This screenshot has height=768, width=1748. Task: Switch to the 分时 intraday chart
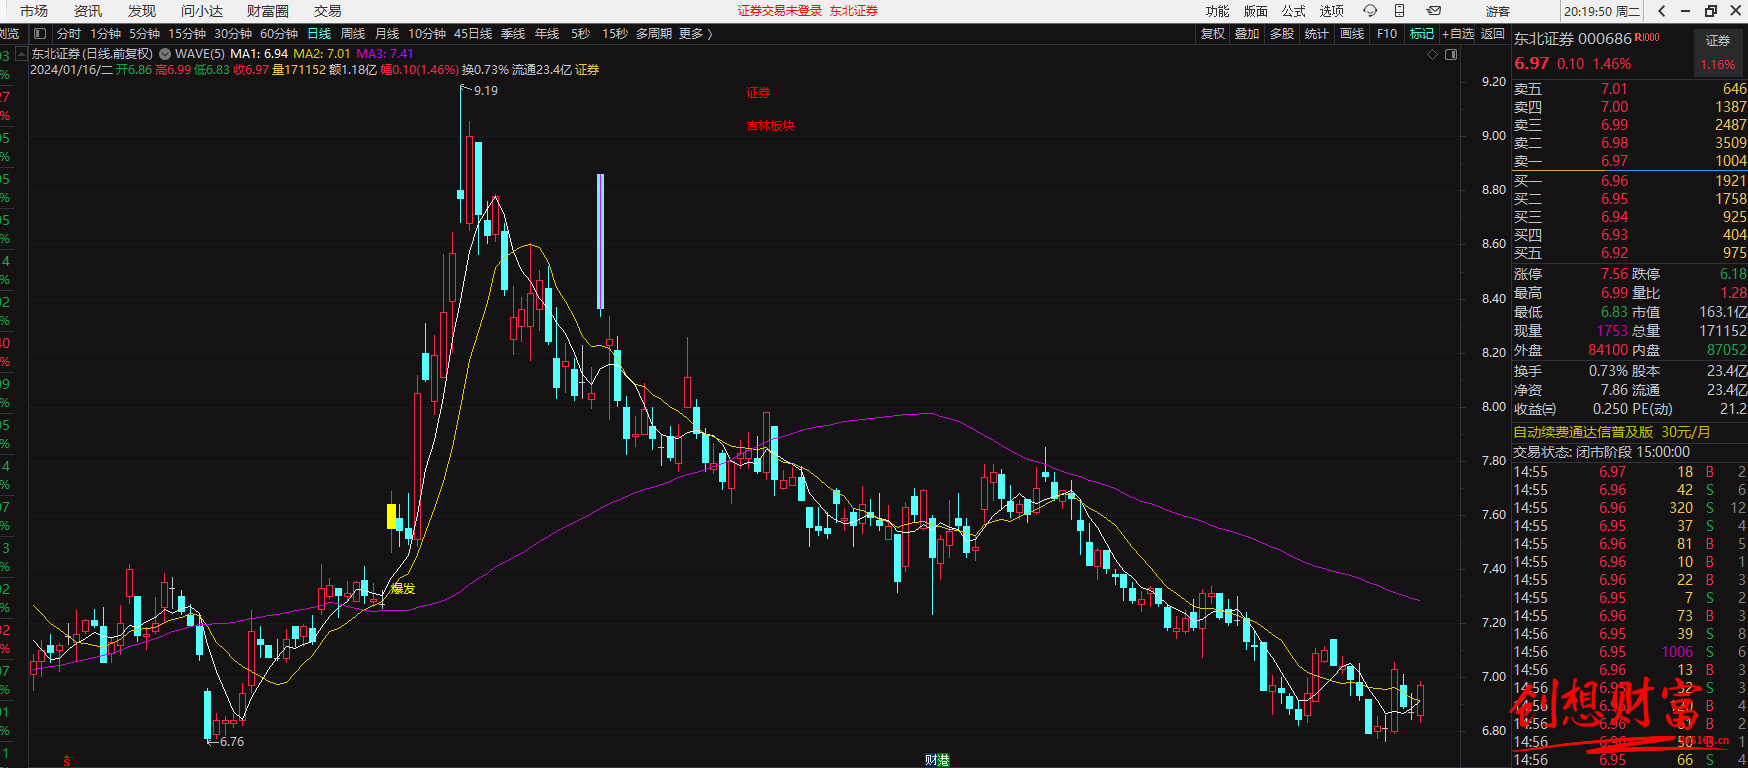pos(69,34)
